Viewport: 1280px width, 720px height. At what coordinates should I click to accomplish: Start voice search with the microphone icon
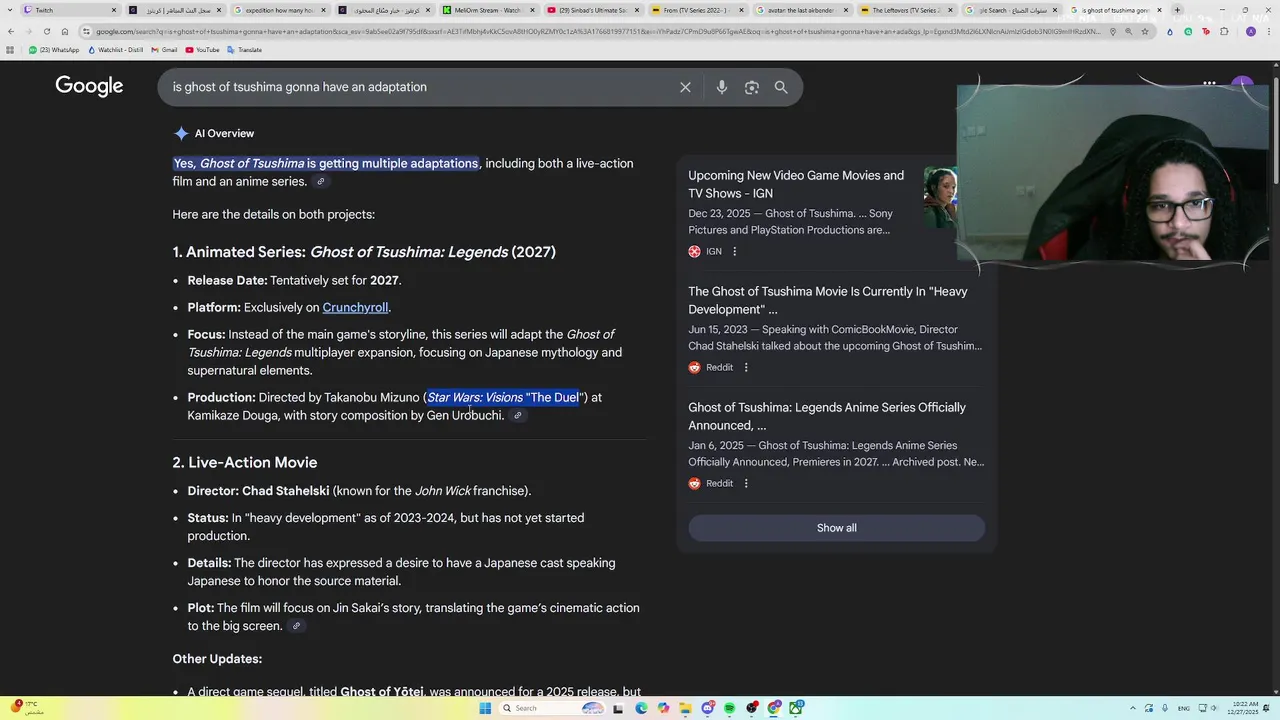point(721,87)
